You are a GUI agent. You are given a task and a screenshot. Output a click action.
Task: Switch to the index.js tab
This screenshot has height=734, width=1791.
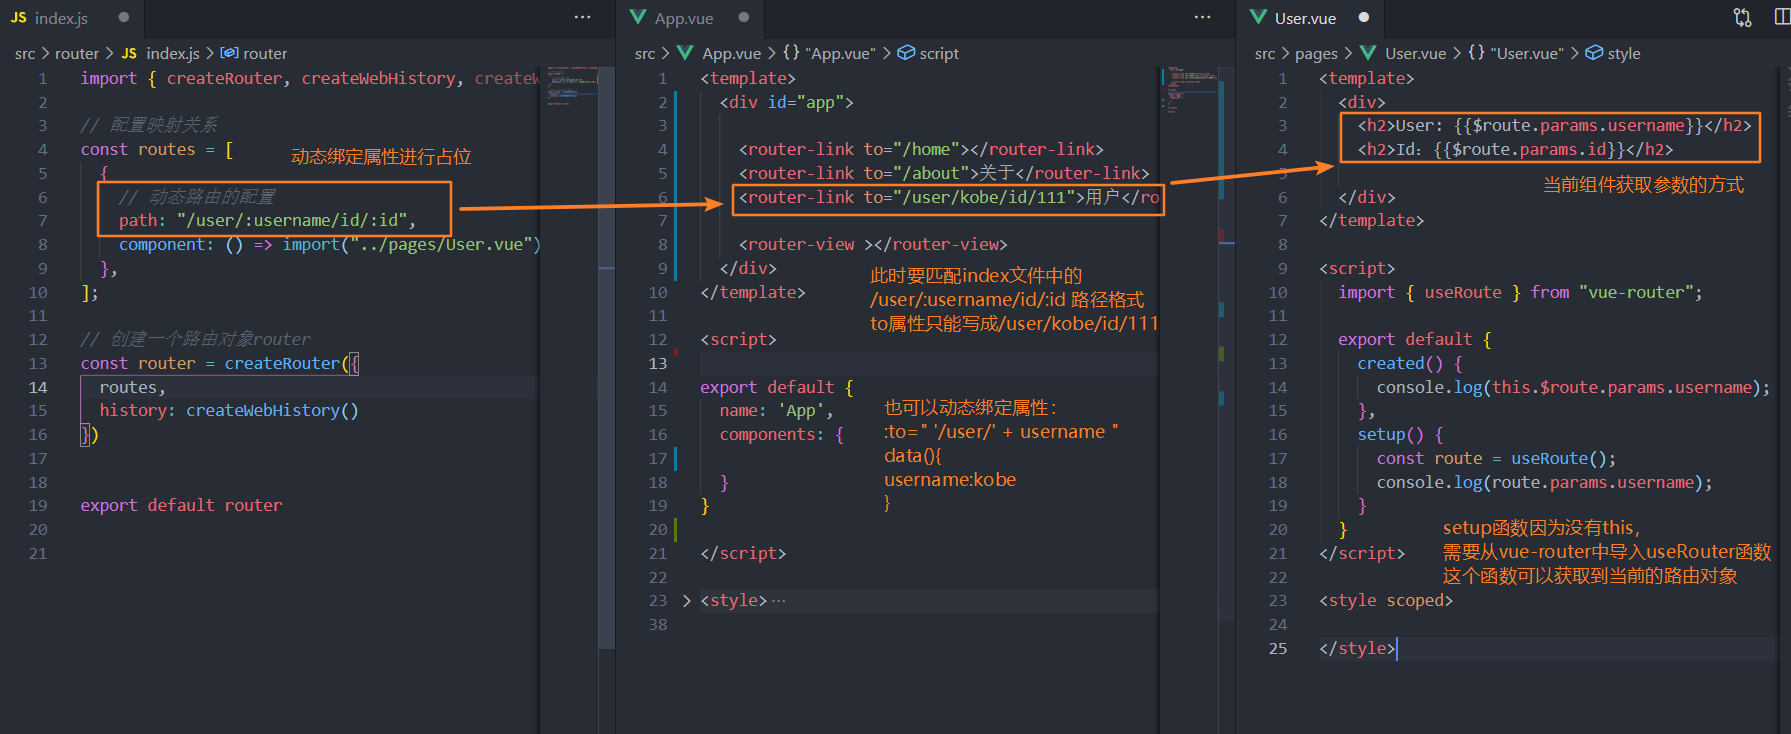point(61,18)
